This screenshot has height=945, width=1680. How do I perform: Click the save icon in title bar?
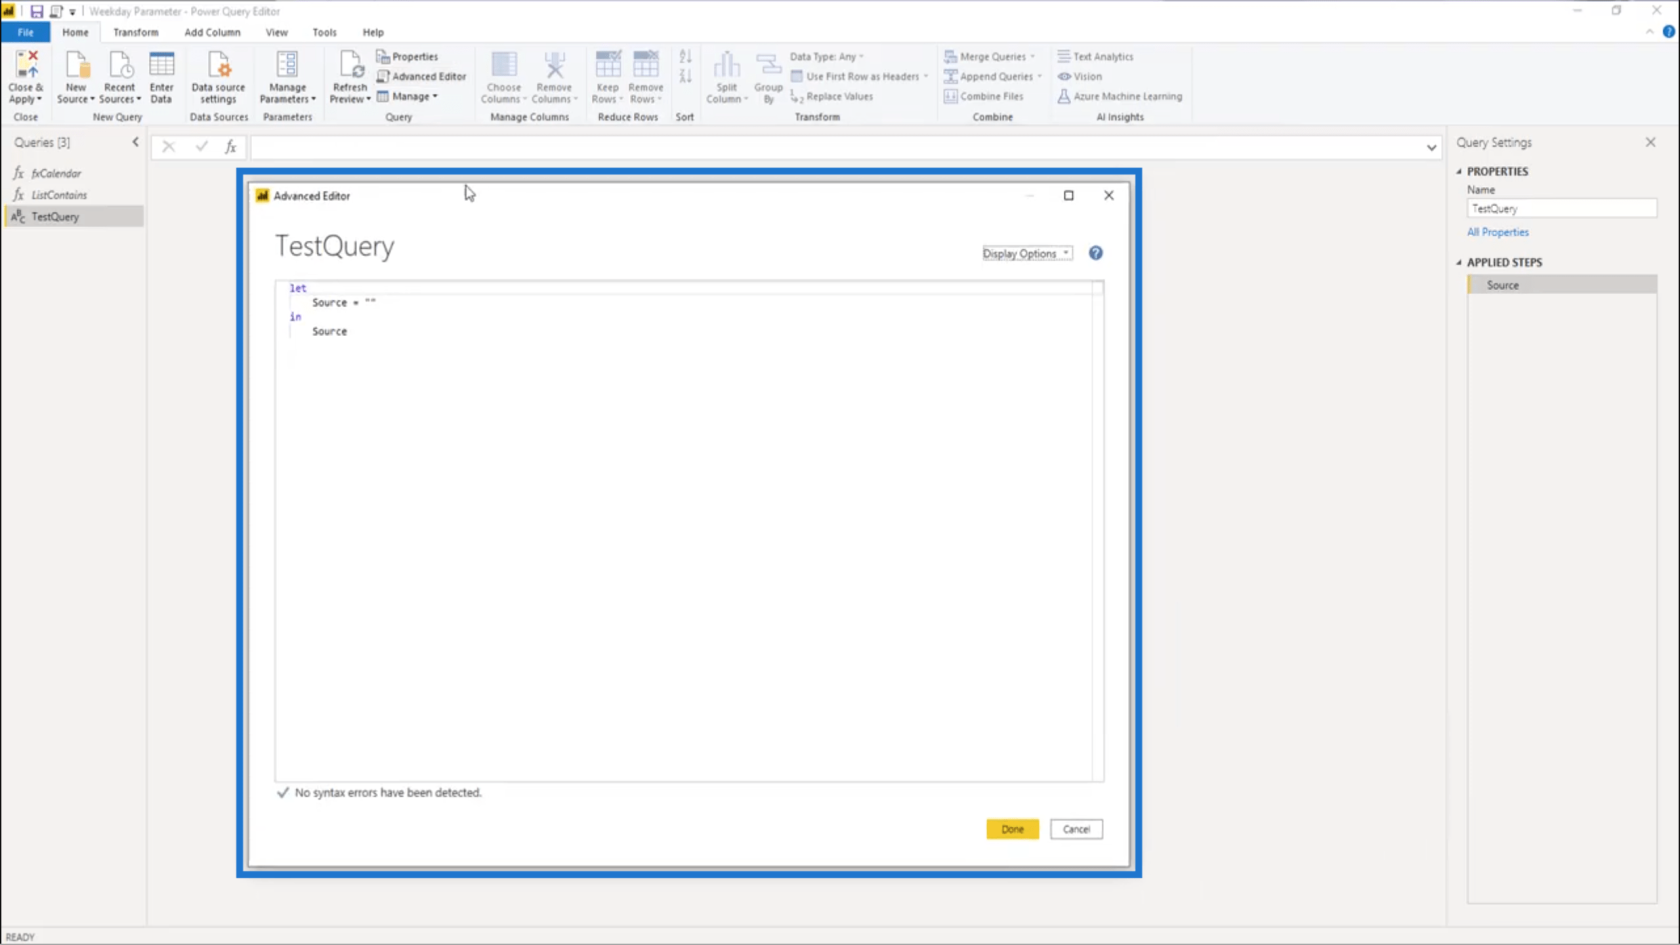36,12
